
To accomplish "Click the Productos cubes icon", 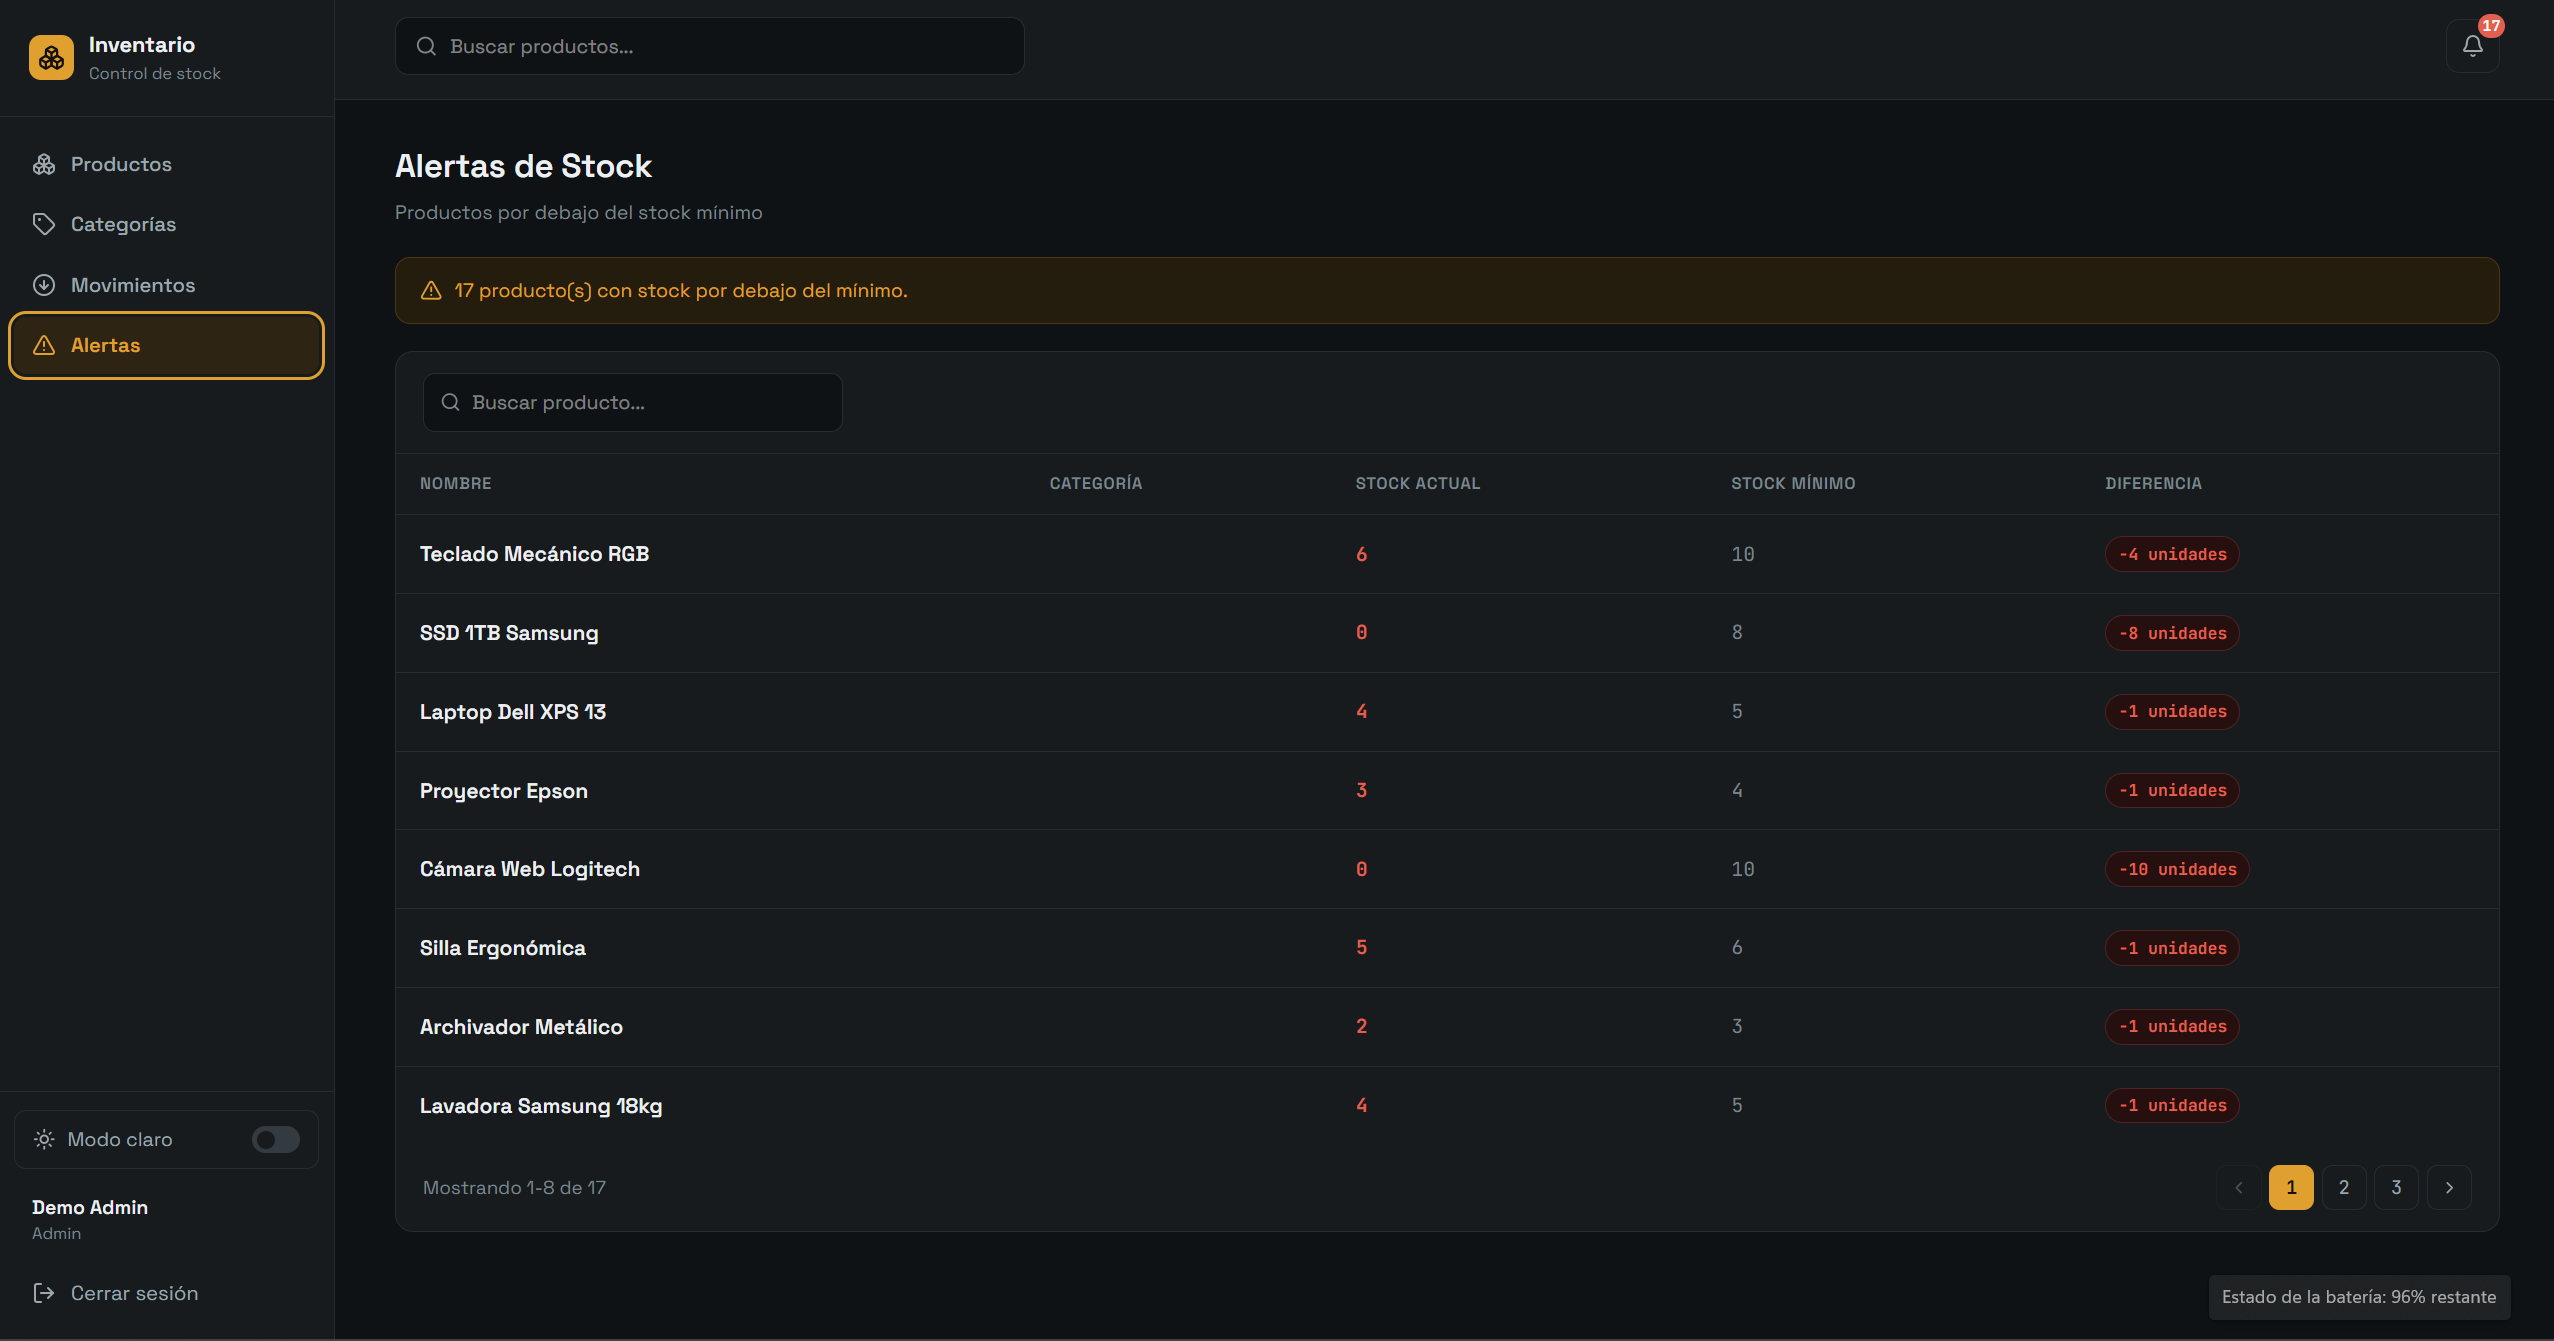I will [44, 164].
